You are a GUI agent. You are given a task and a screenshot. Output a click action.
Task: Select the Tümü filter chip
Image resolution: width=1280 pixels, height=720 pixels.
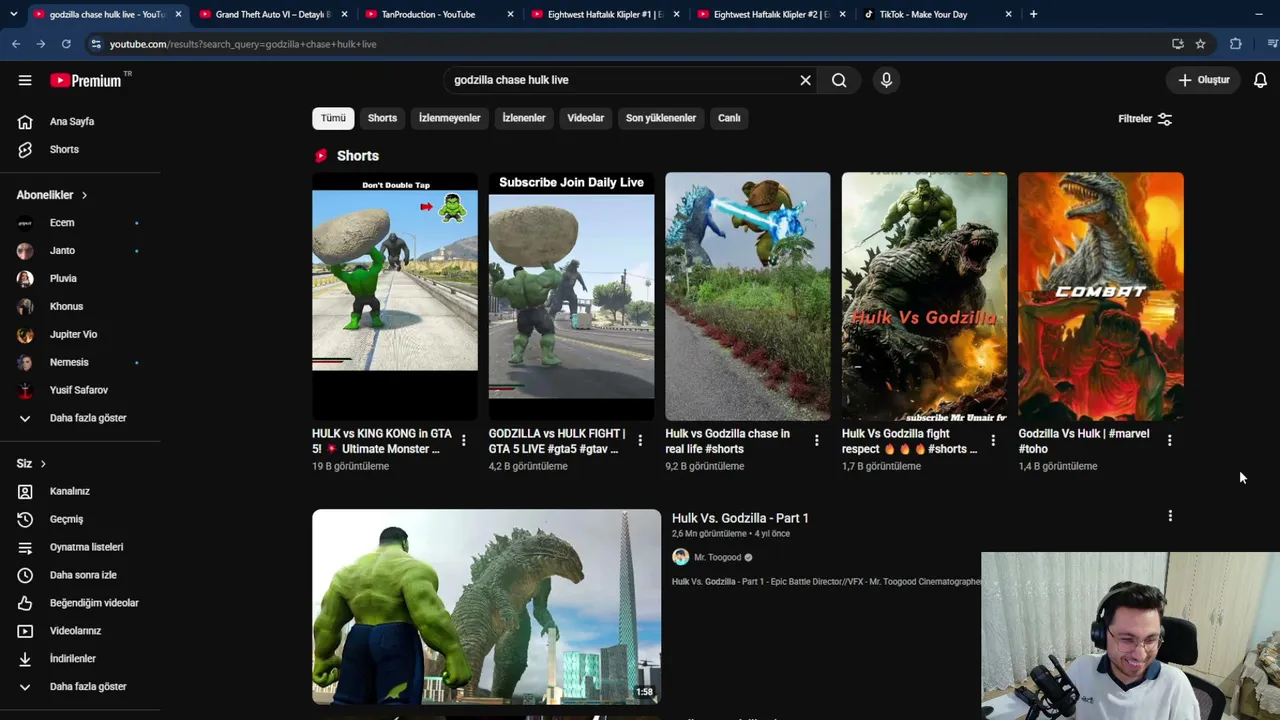[x=333, y=118]
